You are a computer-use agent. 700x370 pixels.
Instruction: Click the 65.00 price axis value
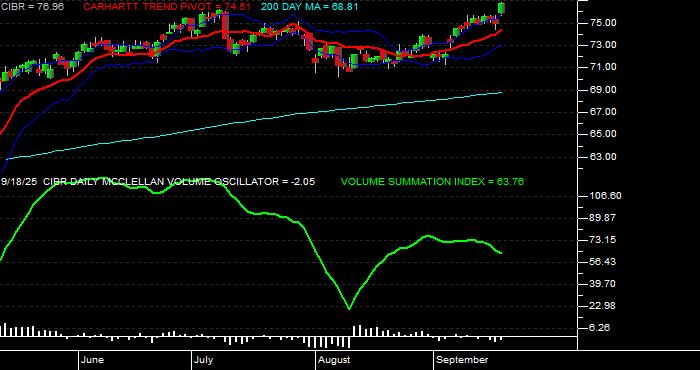(604, 134)
